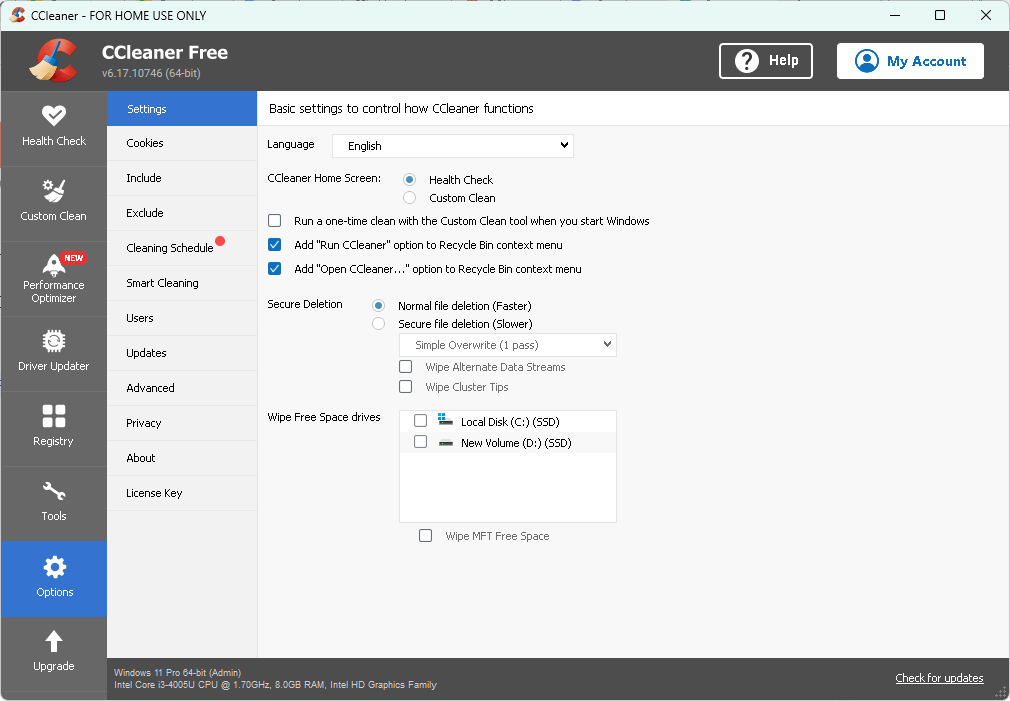The height and width of the screenshot is (701, 1010).
Task: Open My Account
Action: tap(910, 61)
